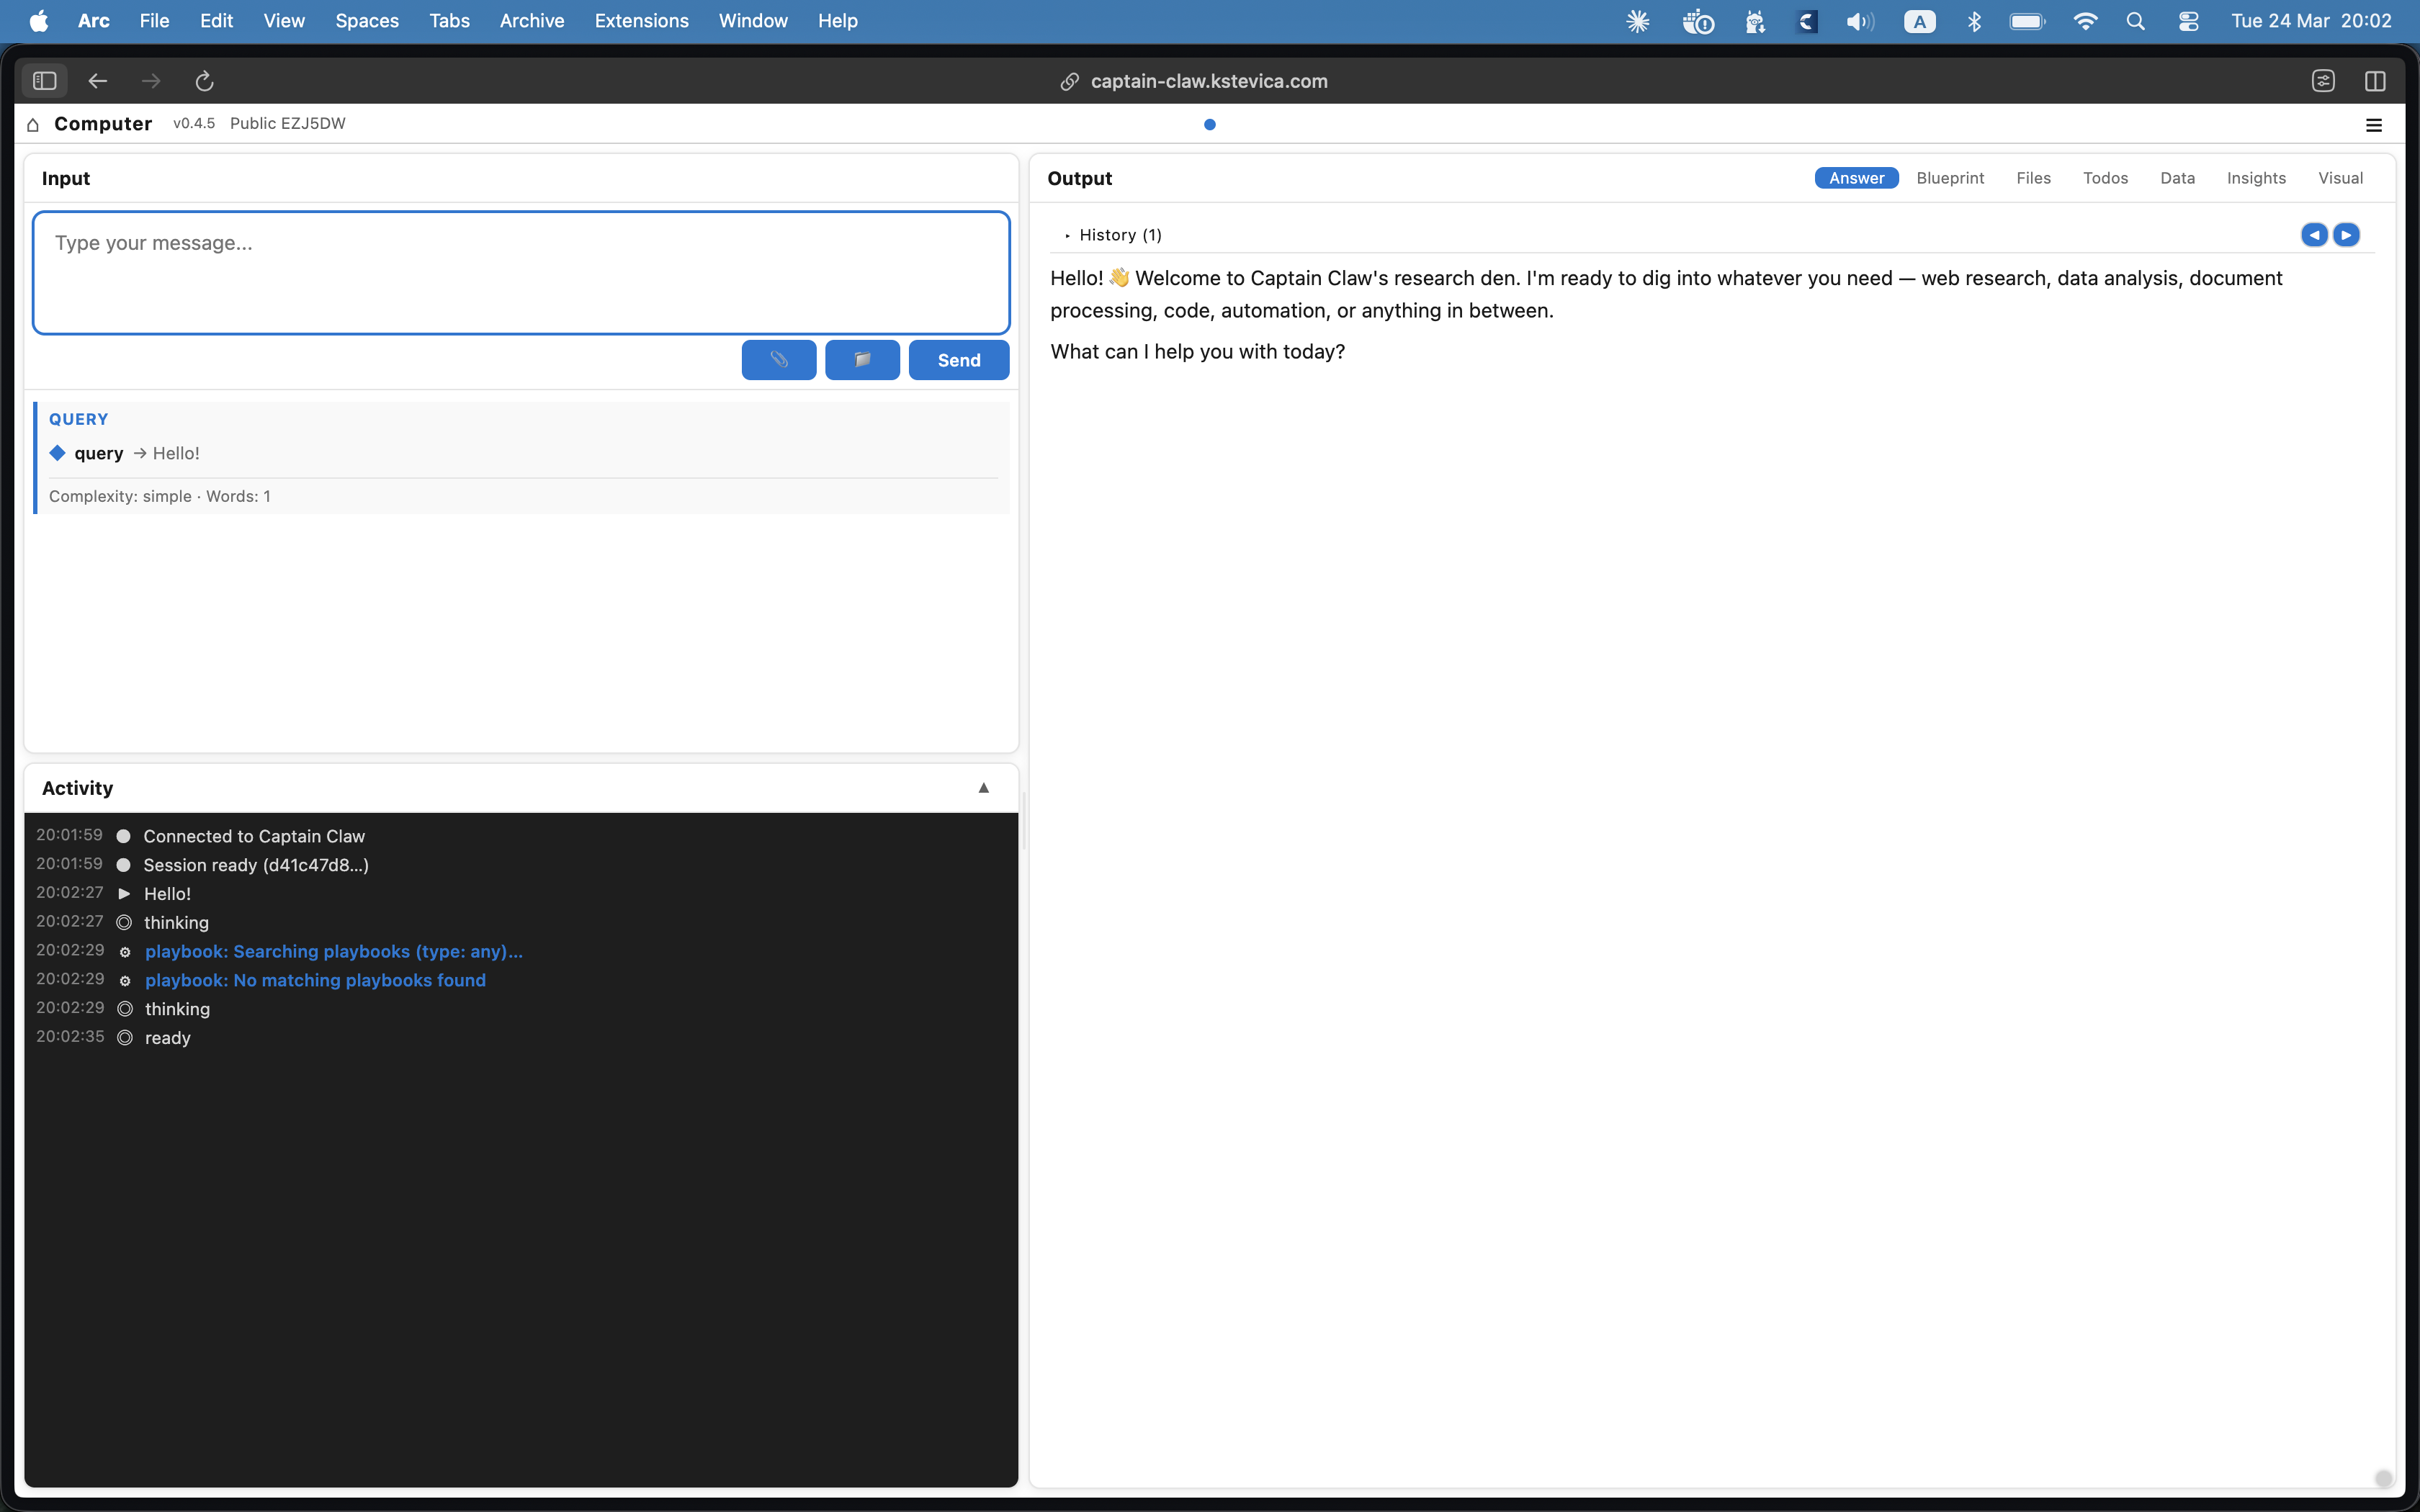The image size is (2420, 1512).
Task: Go to the previous answer with the left arrow
Action: (x=2314, y=235)
